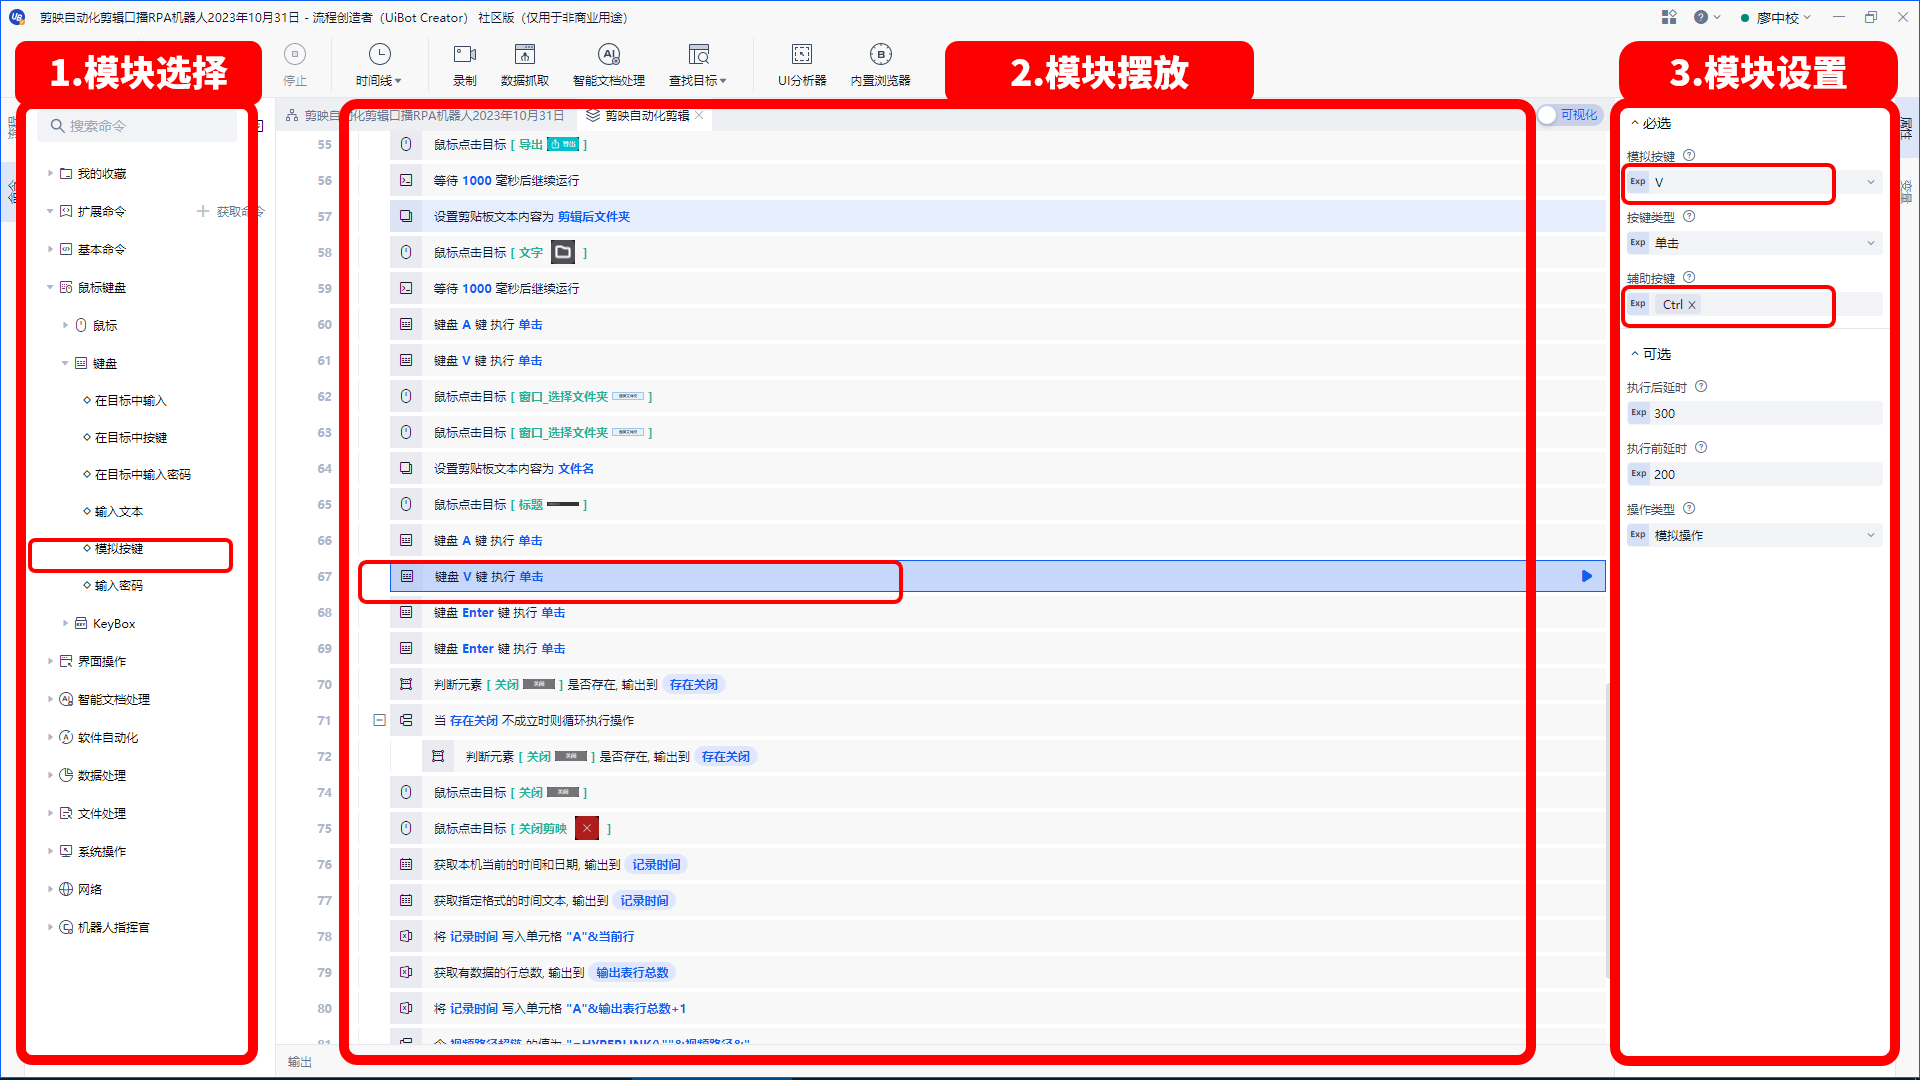Expand the KeyBox node

click(66, 623)
